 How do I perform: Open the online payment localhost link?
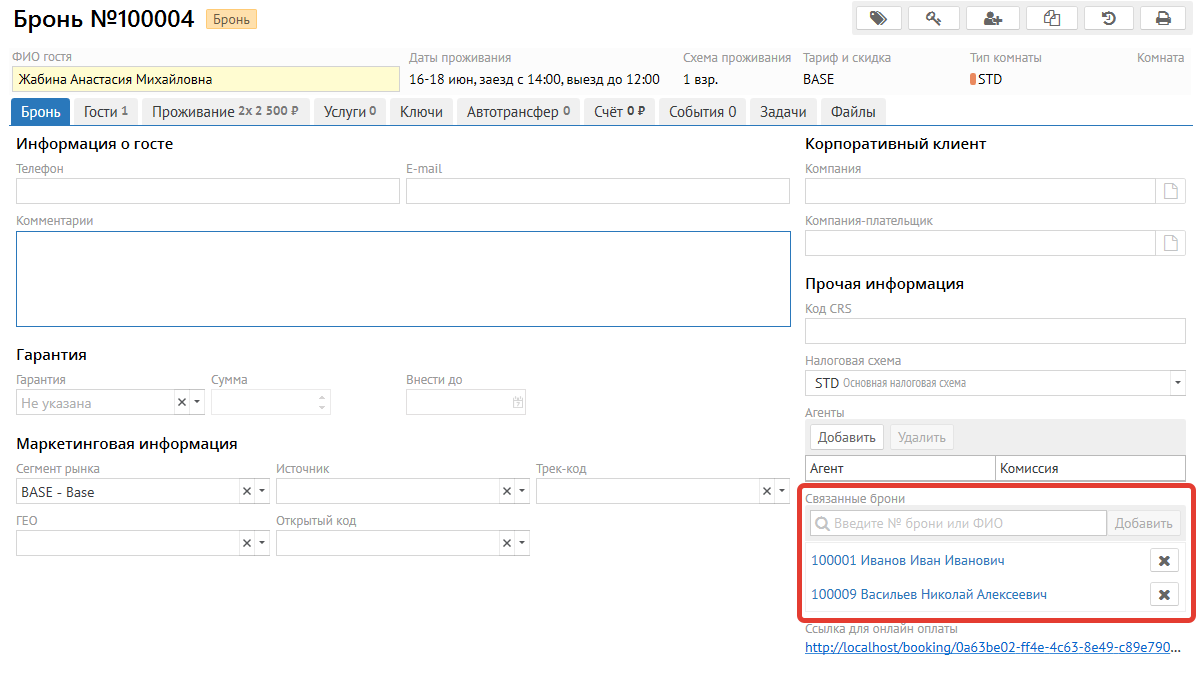[994, 648]
